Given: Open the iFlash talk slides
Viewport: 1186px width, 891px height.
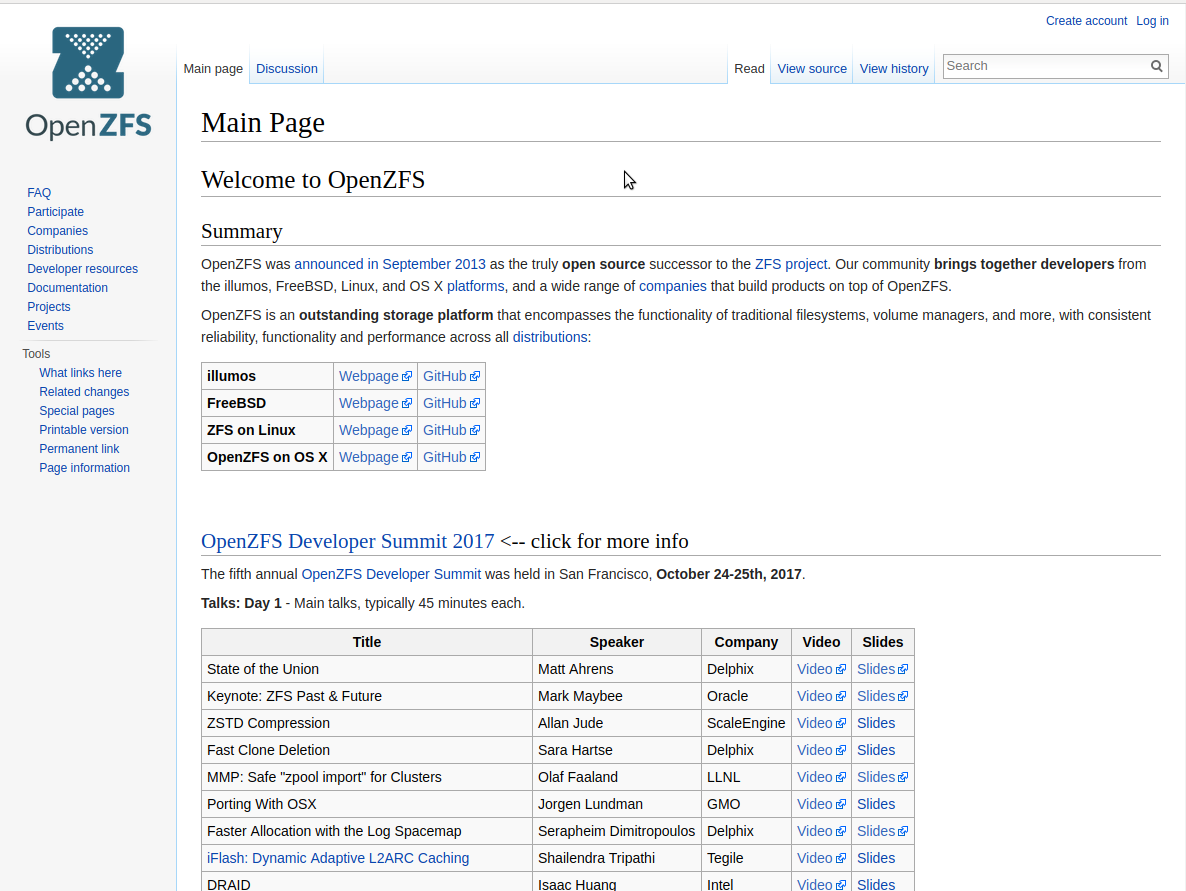Looking at the screenshot, I should click(x=876, y=858).
